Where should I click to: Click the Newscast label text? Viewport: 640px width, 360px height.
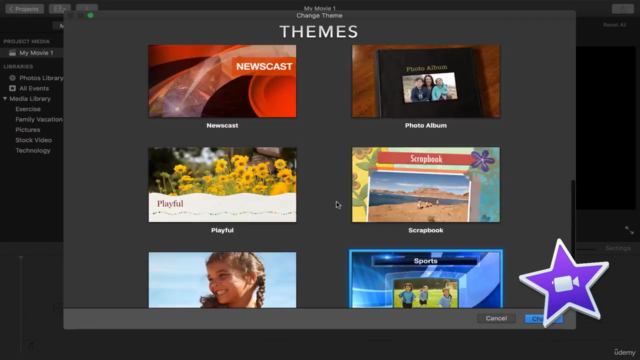tap(222, 125)
